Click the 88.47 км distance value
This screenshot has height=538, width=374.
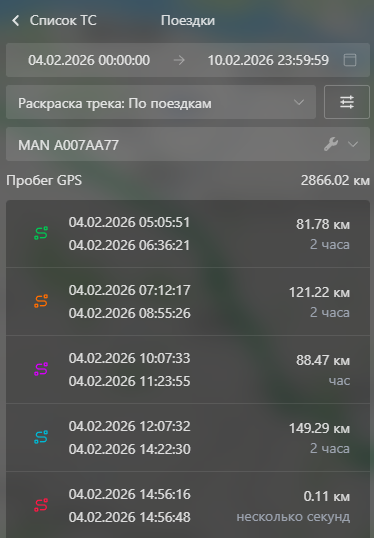coord(323,360)
